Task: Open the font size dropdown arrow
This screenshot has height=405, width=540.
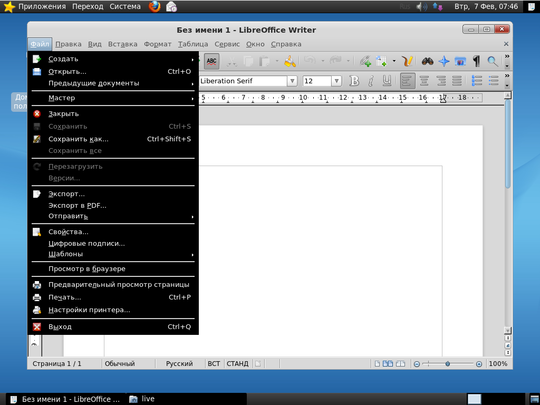Action: pyautogui.click(x=336, y=81)
